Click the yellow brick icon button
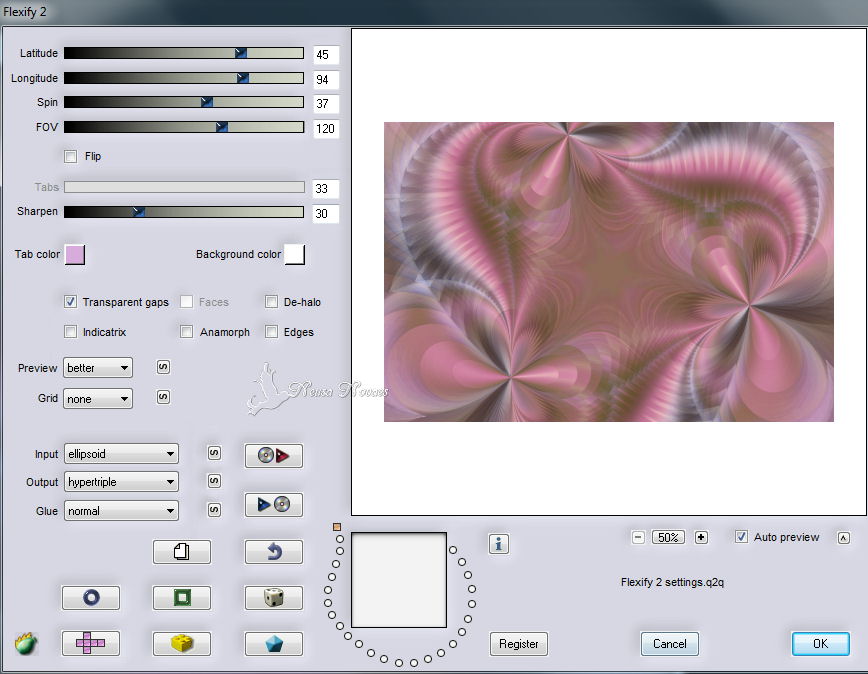The image size is (868, 674). 182,644
